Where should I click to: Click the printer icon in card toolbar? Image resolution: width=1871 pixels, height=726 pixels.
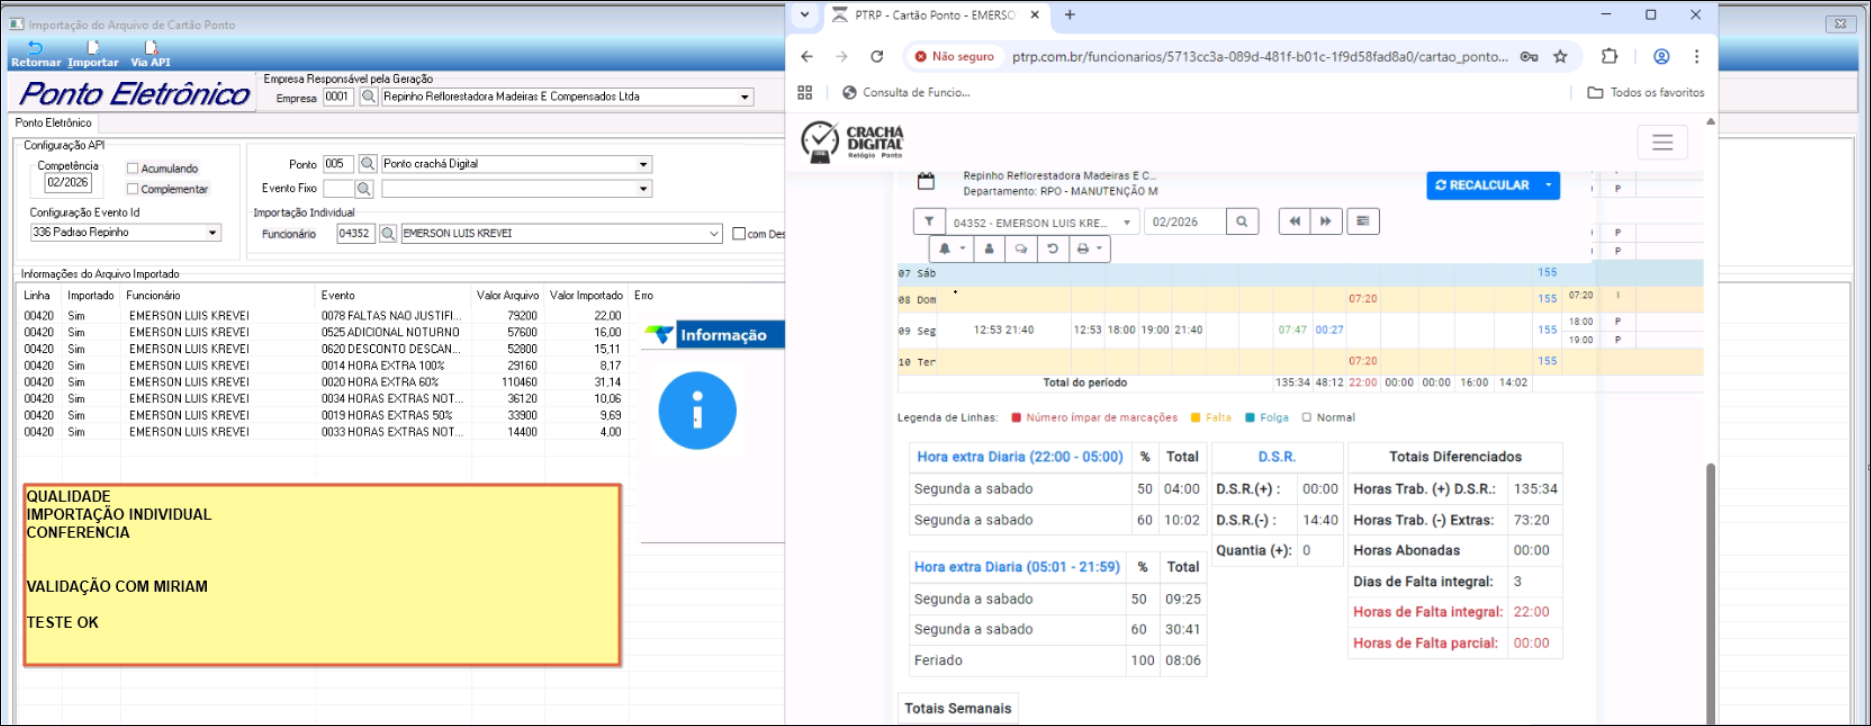tap(1088, 249)
